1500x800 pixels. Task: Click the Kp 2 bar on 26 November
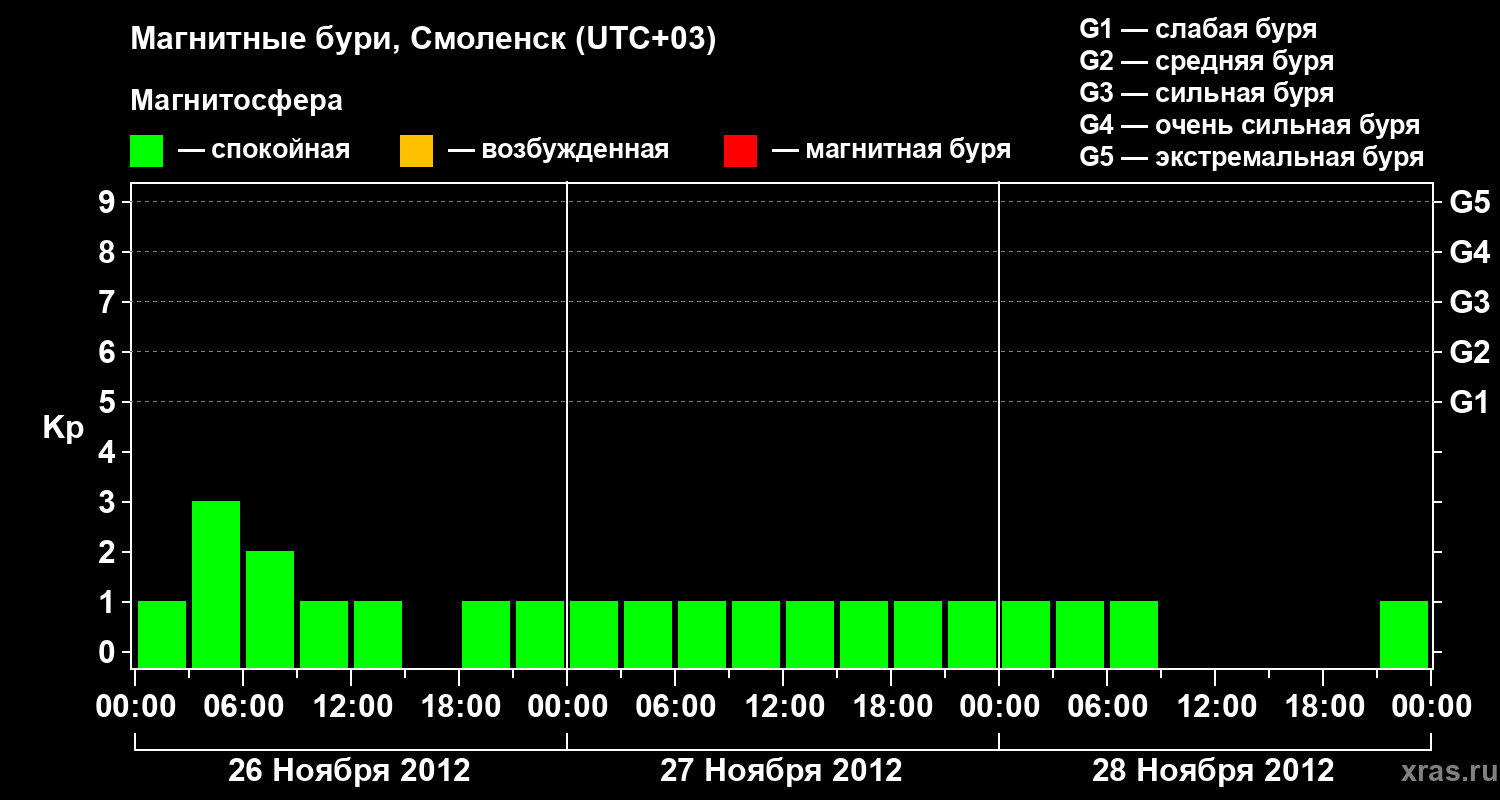tap(270, 609)
